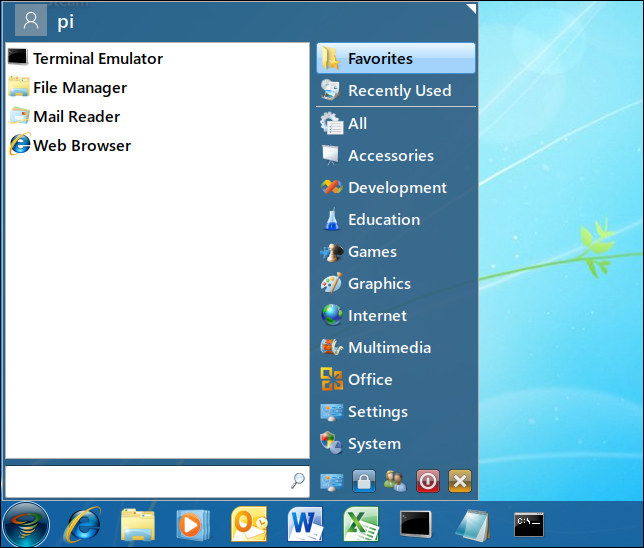Click the orange log out X icon
644x548 pixels.
[460, 481]
